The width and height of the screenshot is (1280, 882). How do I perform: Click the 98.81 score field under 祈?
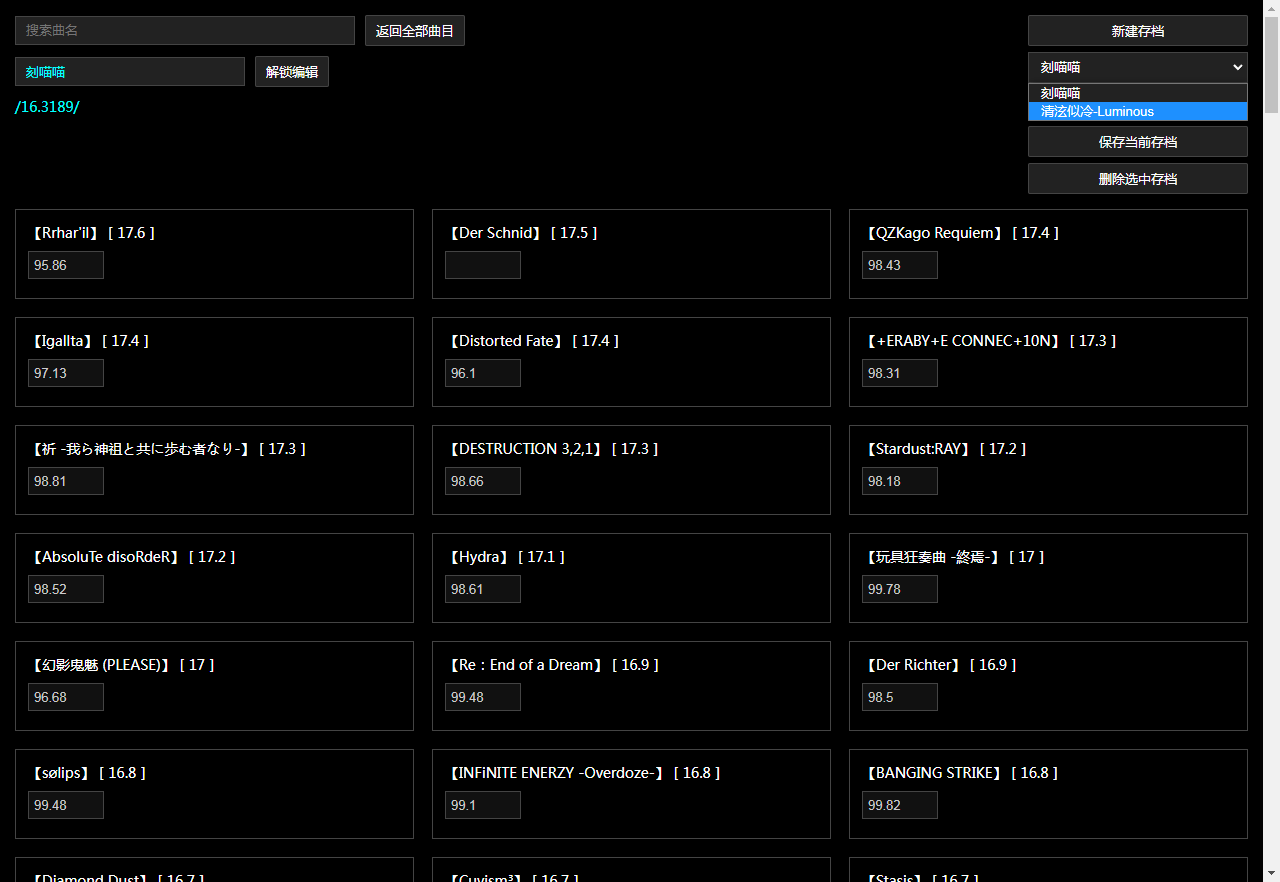(x=66, y=481)
